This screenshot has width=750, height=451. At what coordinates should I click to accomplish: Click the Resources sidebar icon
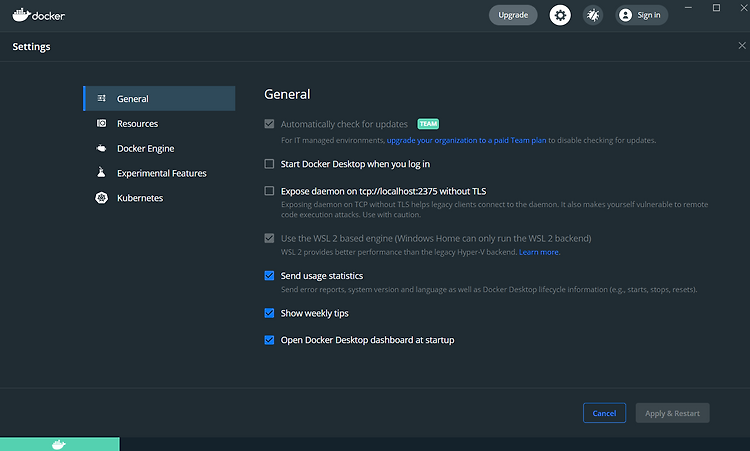(x=101, y=123)
